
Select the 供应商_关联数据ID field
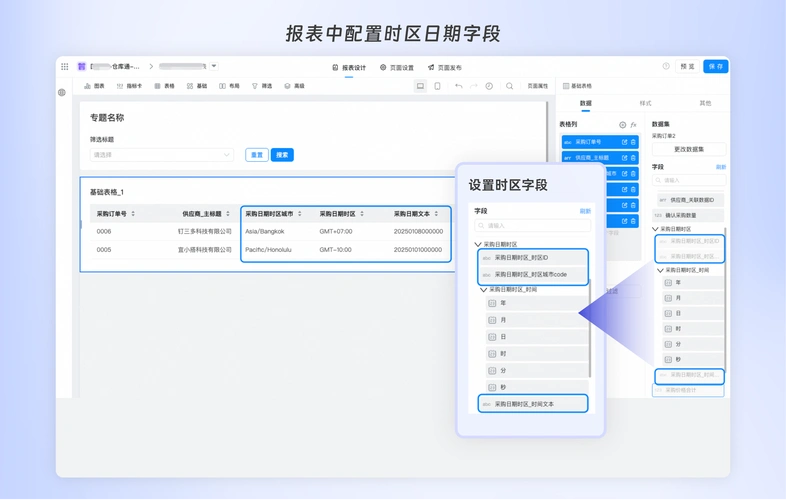point(689,200)
